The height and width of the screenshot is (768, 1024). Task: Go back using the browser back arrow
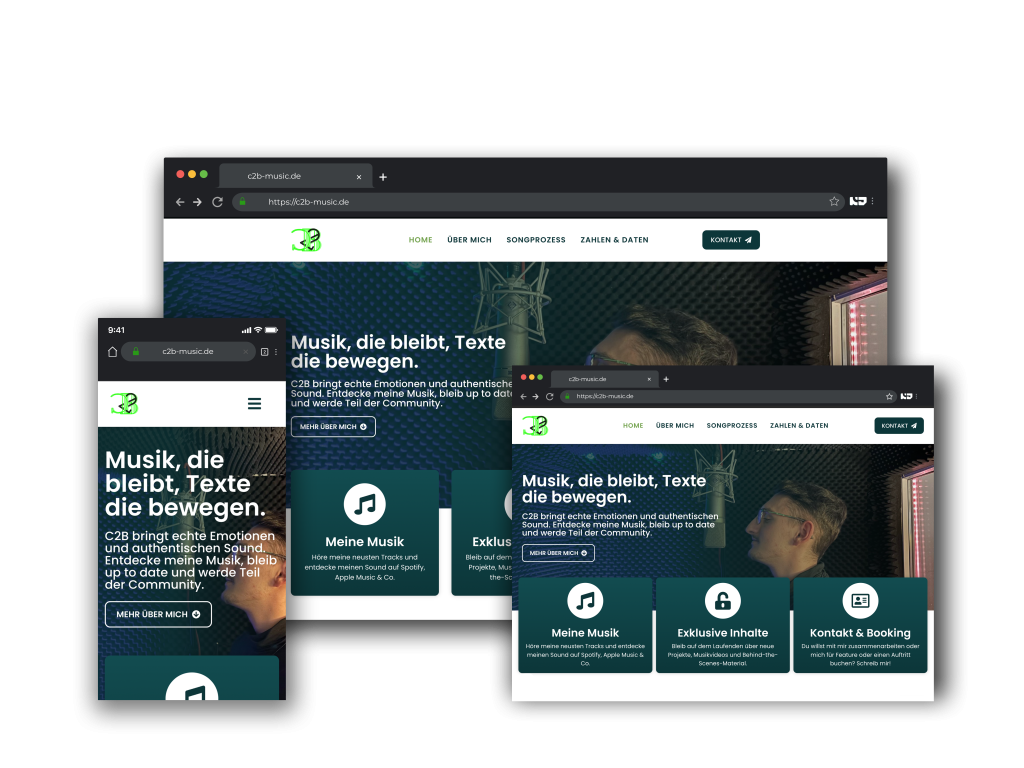click(x=522, y=396)
